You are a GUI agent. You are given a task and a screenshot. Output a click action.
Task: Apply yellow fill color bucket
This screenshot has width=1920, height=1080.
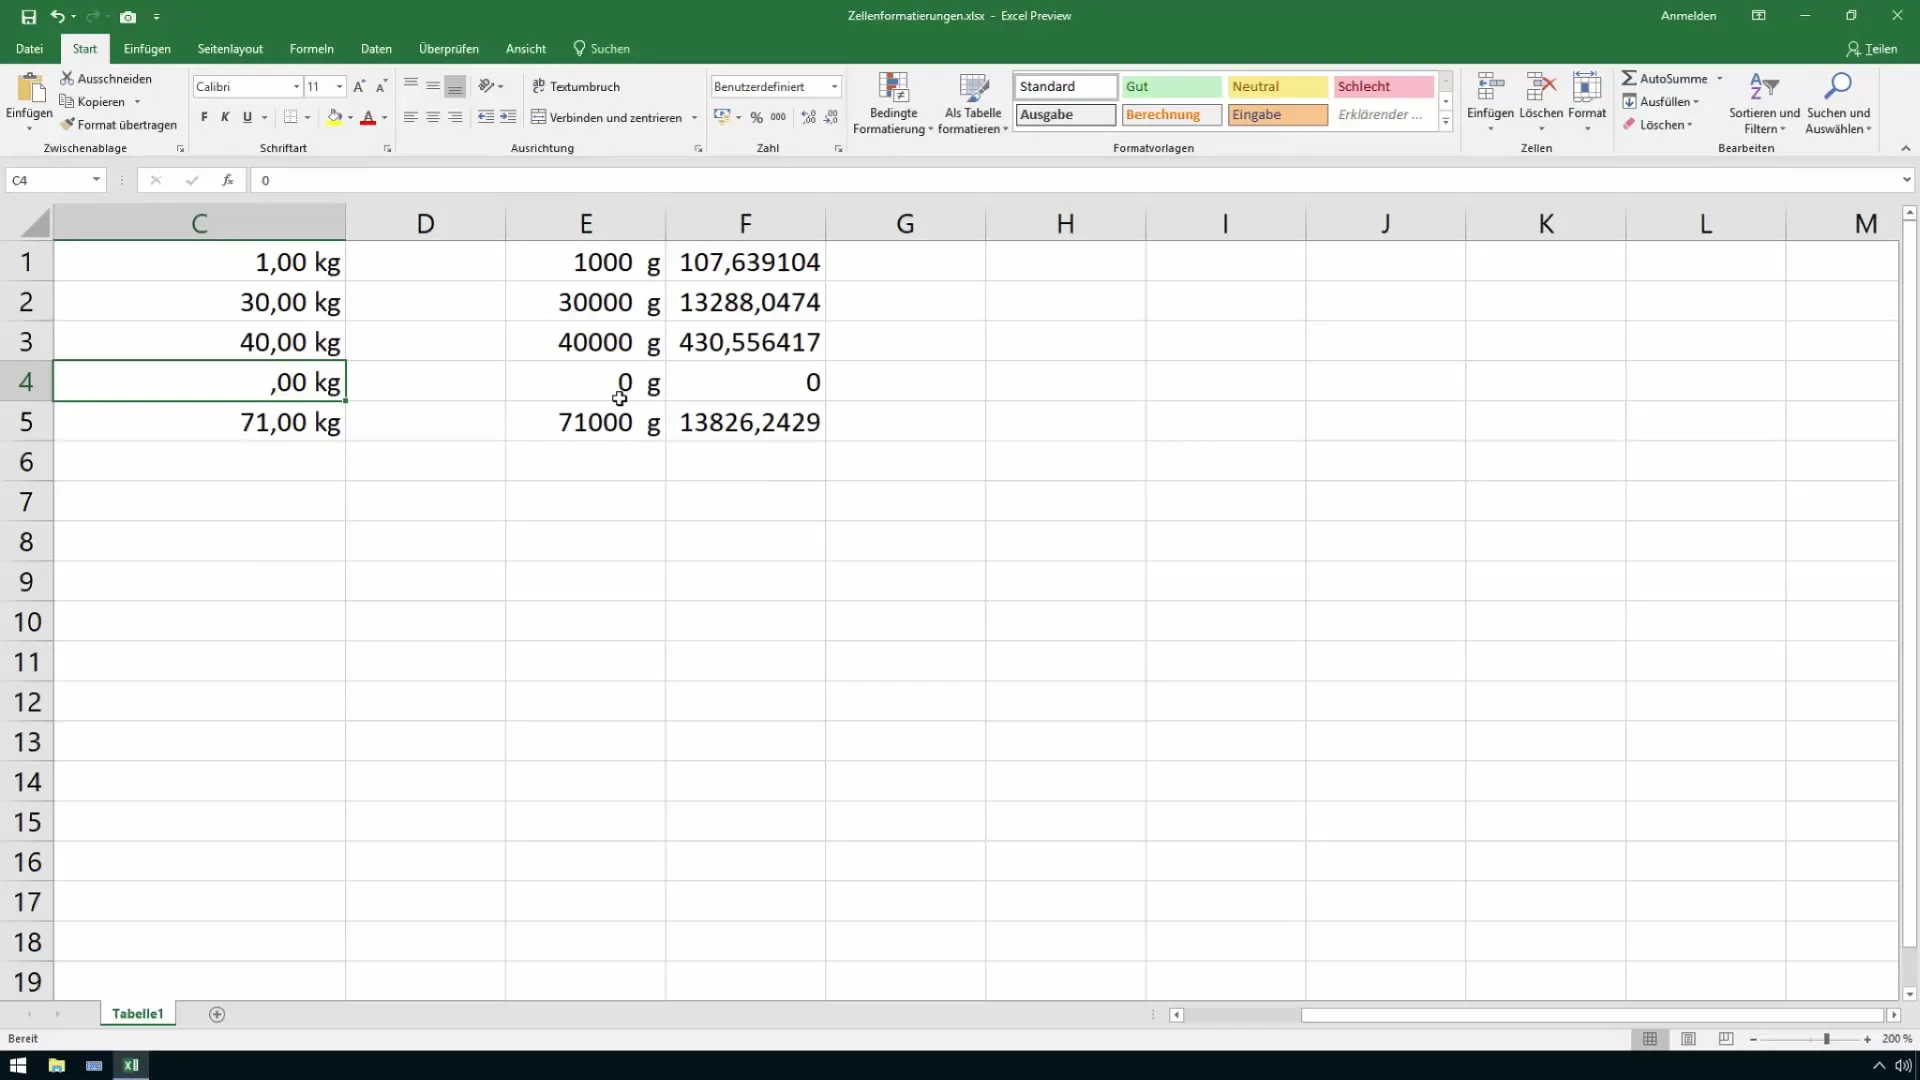tap(334, 117)
